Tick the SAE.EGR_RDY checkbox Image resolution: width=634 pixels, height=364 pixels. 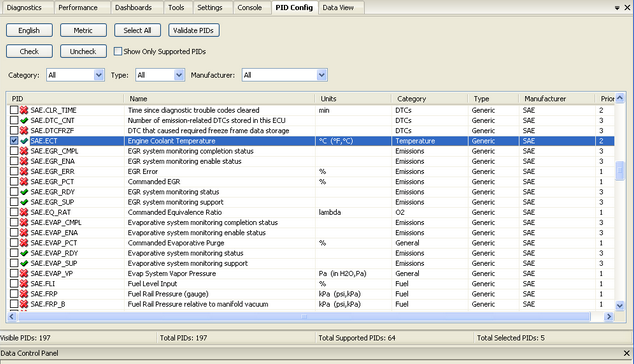[14, 192]
